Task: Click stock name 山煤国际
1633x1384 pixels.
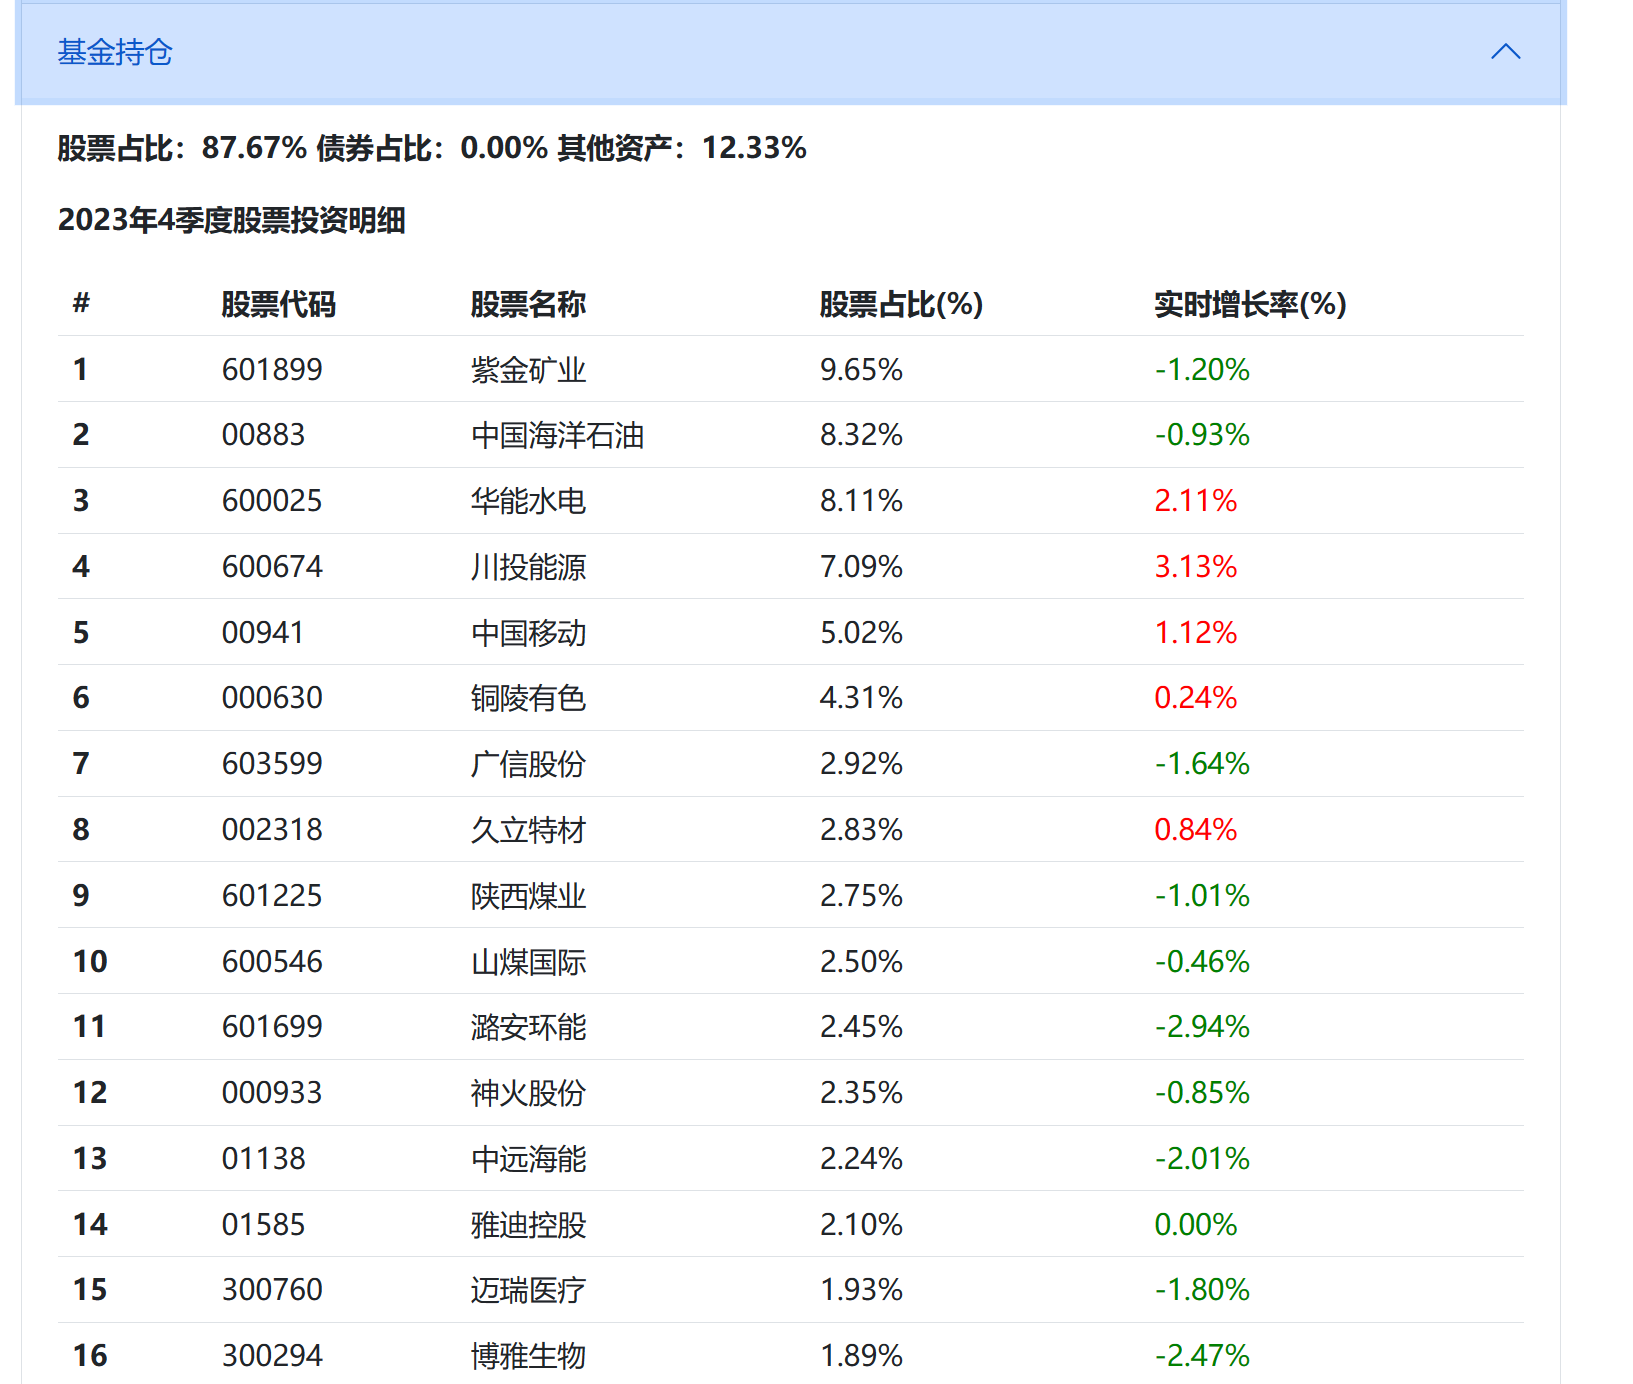Action: (x=528, y=962)
